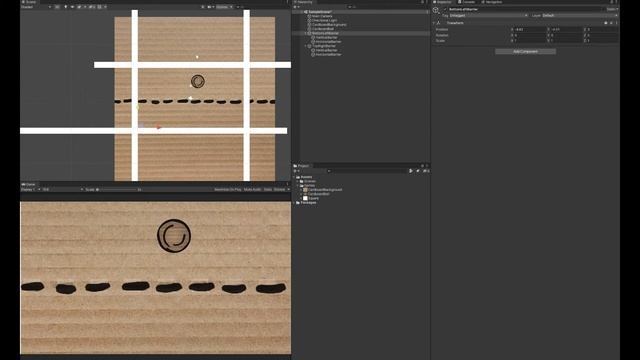Click Scale X field
This screenshot has width=640, height=360.
coord(529,40)
